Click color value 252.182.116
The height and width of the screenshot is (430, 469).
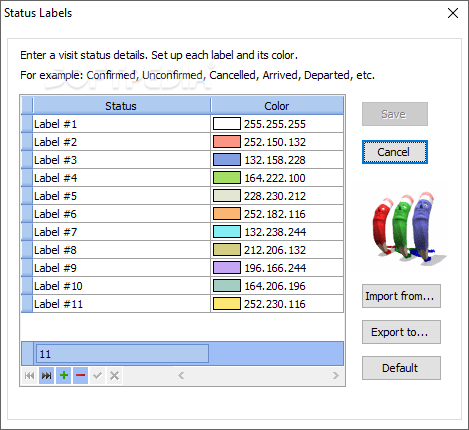point(275,214)
